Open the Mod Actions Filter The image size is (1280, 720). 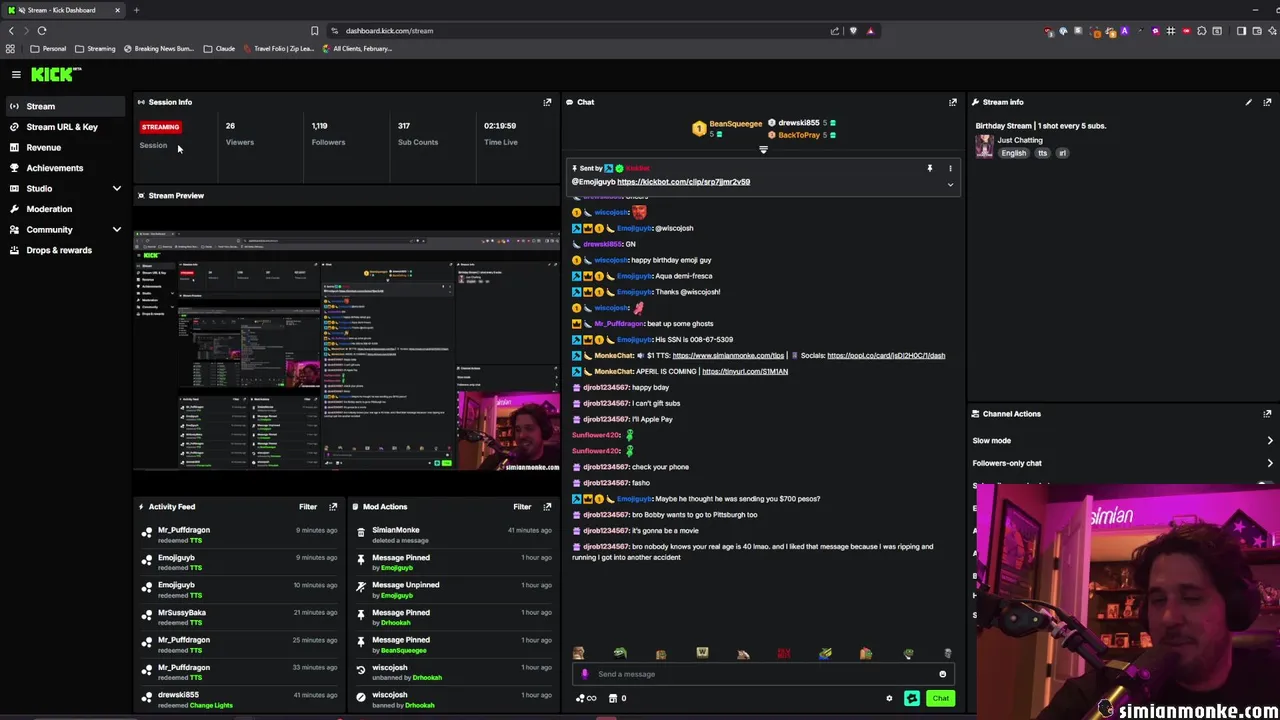pos(522,507)
